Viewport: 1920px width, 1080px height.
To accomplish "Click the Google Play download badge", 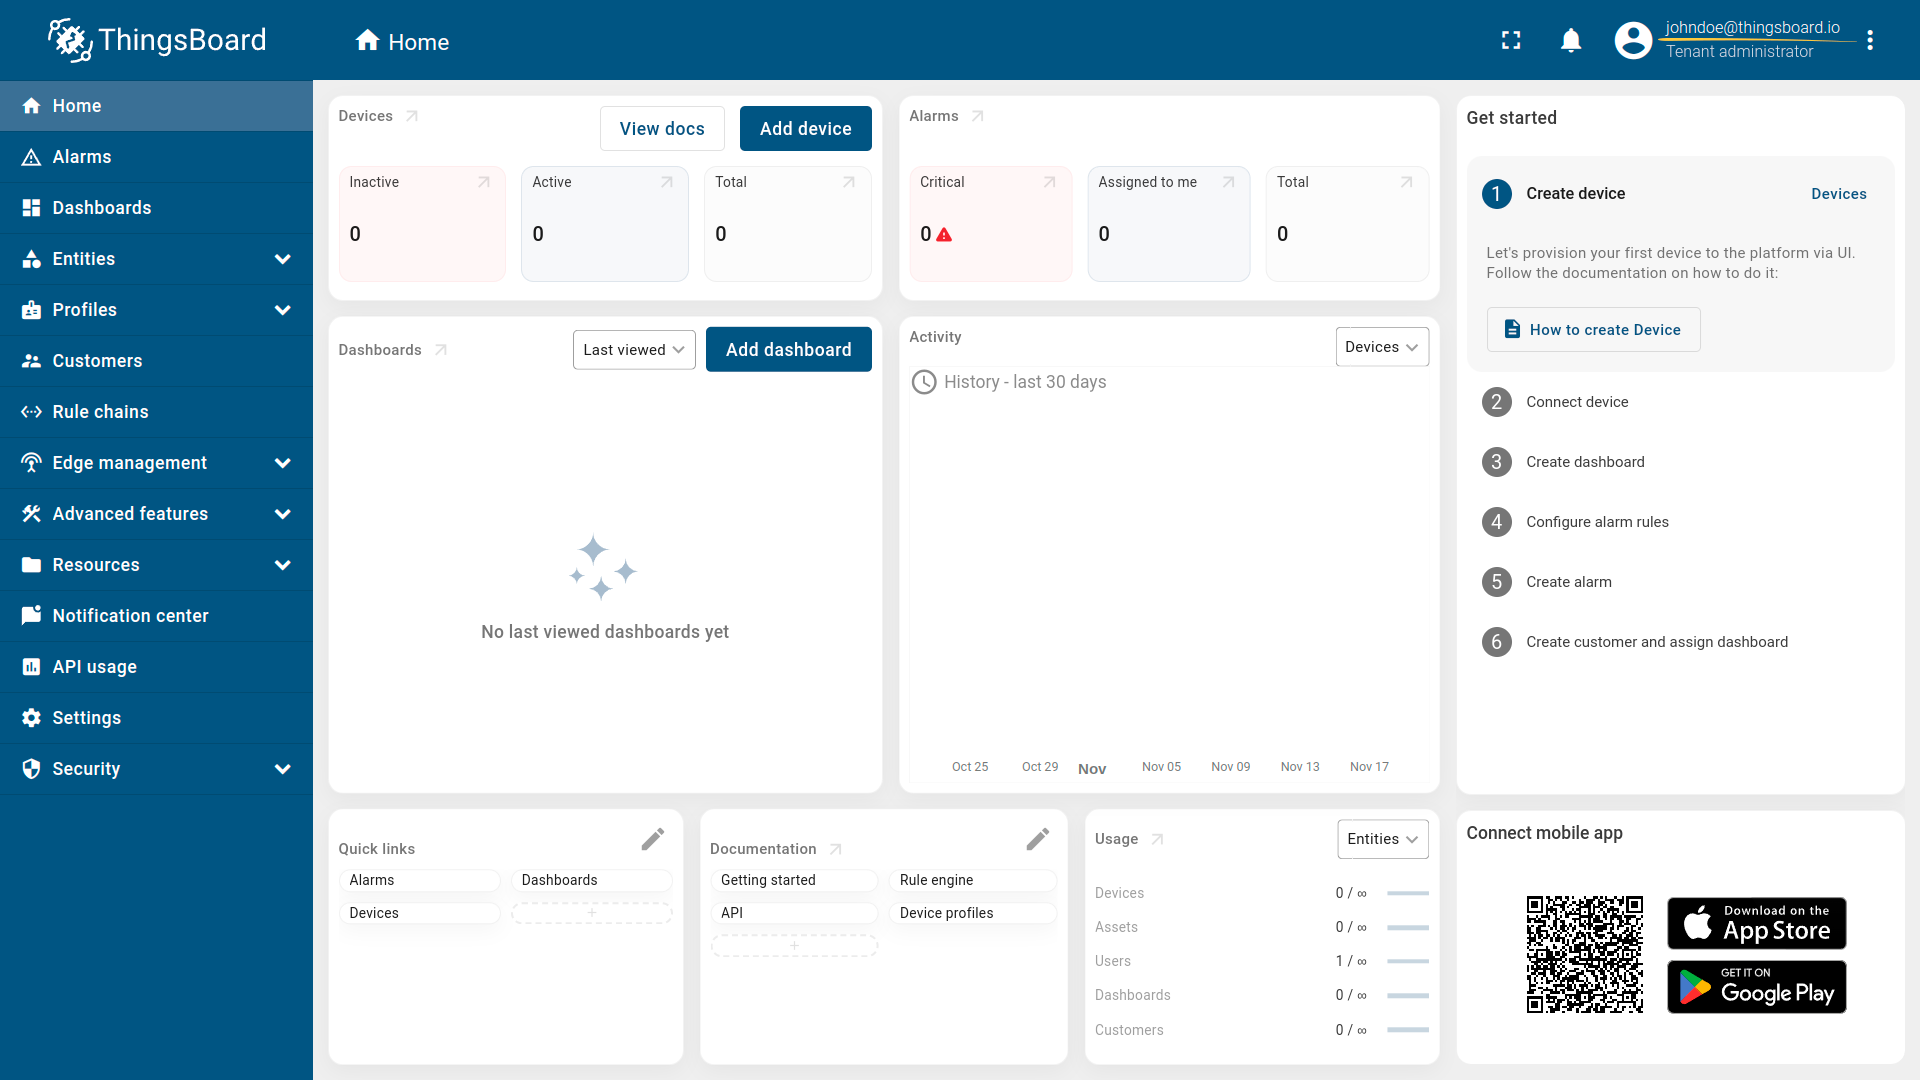I will (1756, 987).
